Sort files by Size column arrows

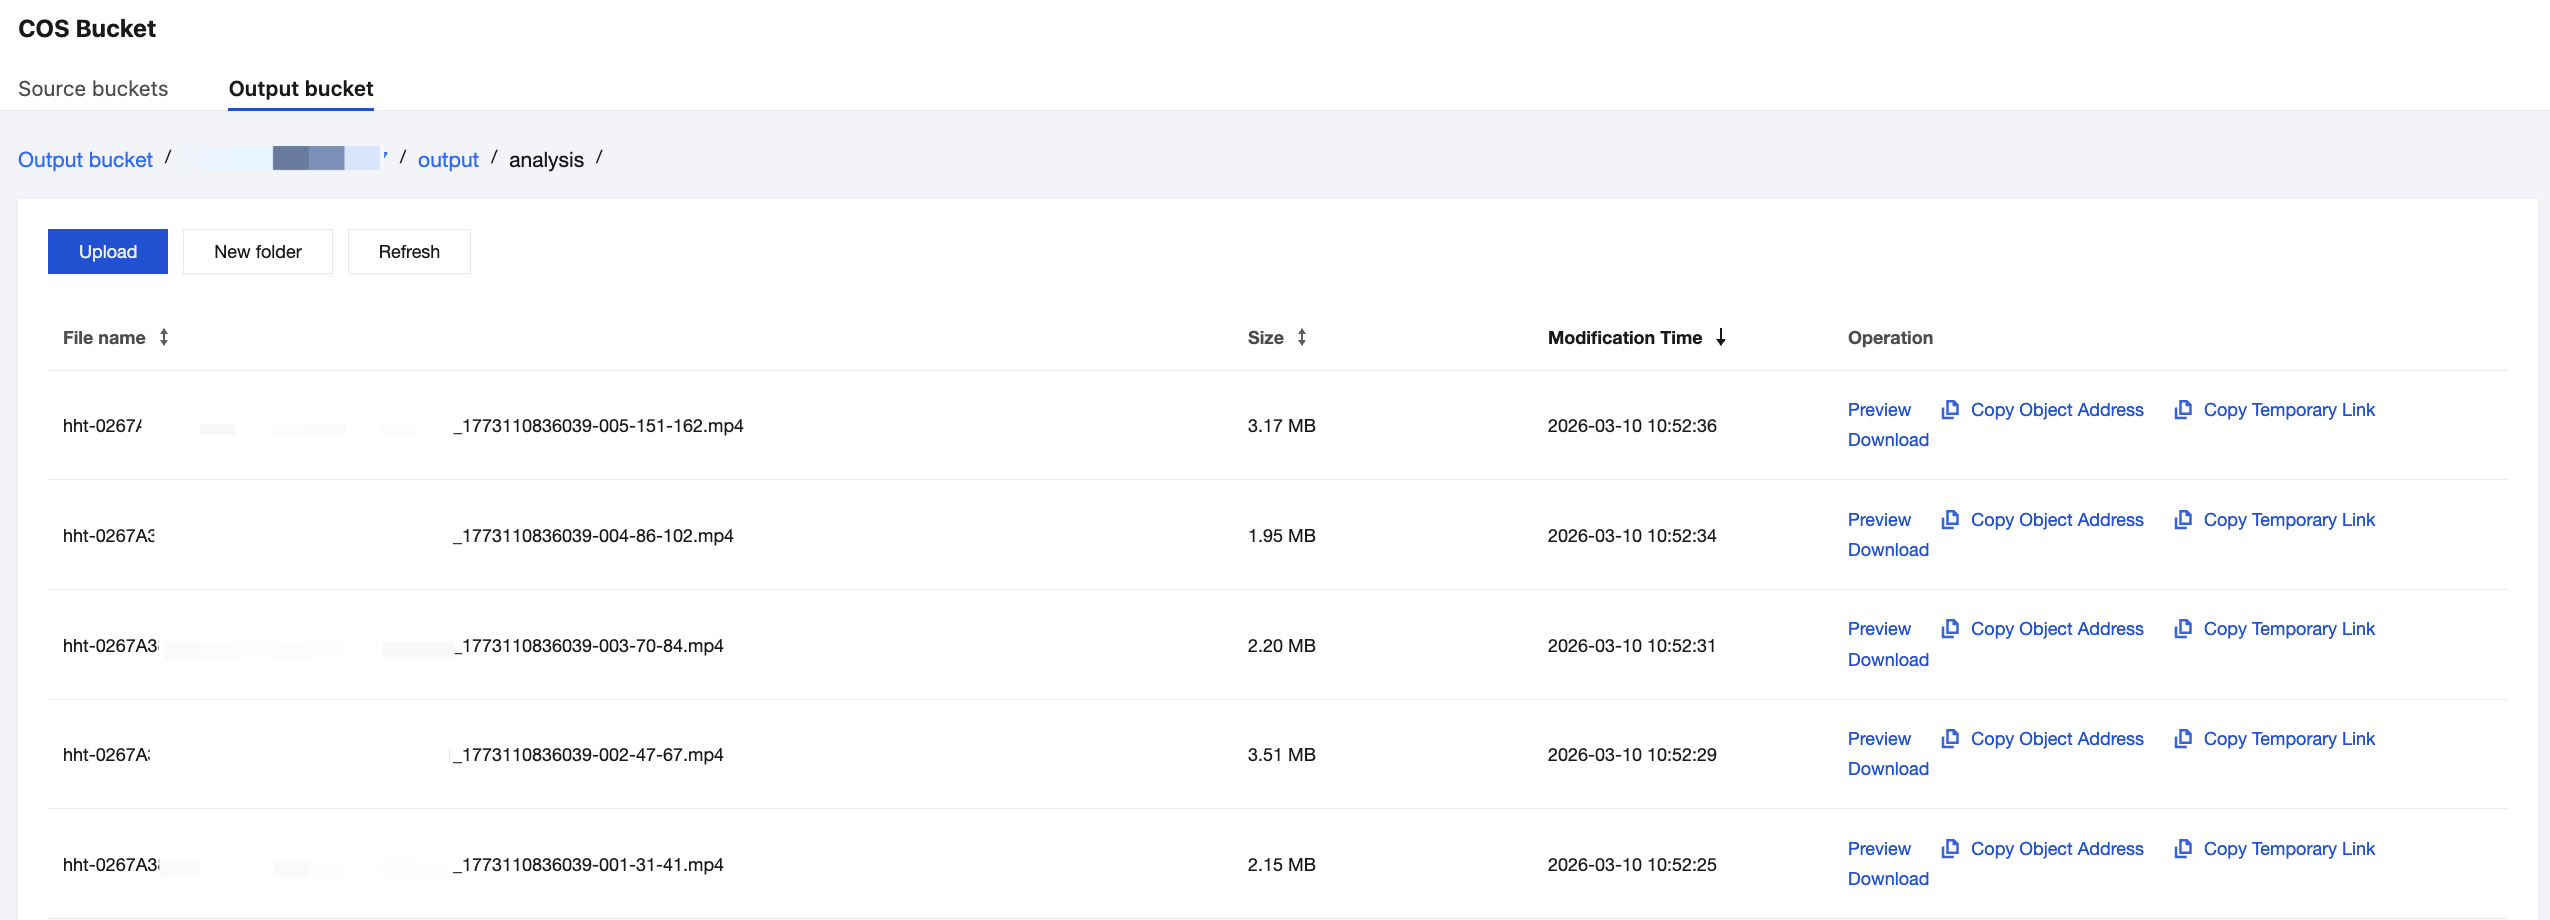(1301, 338)
